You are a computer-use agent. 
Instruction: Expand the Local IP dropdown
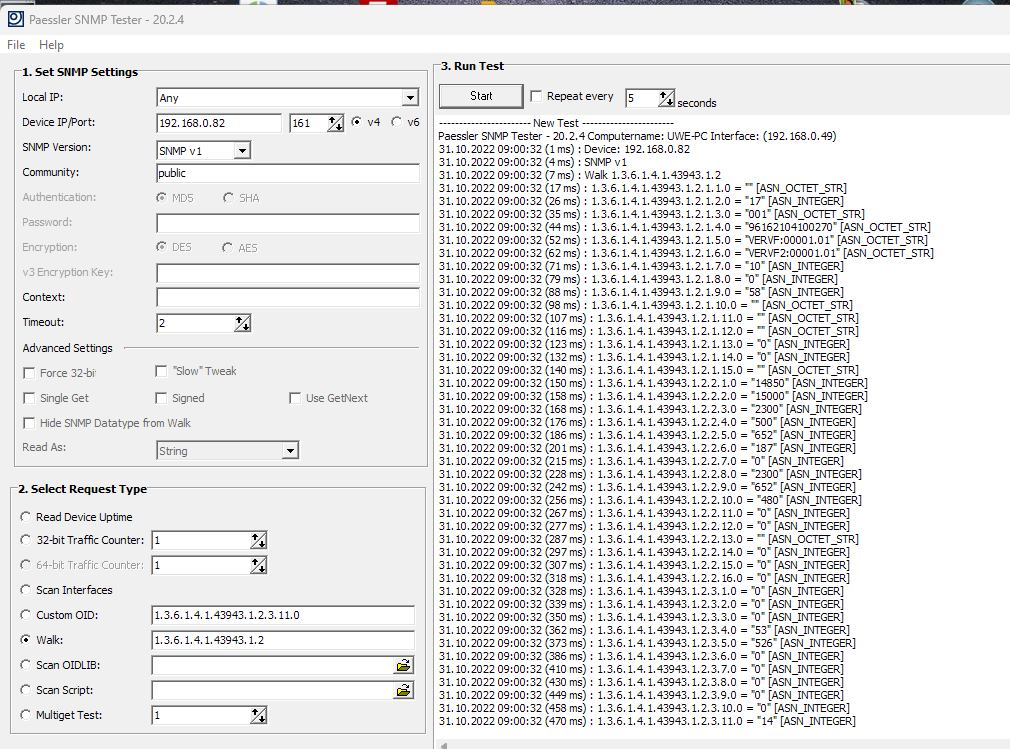click(x=410, y=98)
